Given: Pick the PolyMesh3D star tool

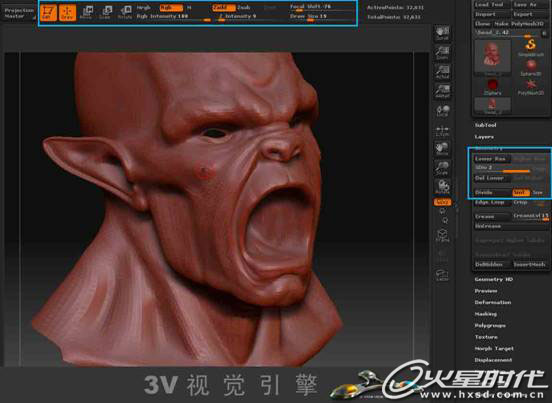Looking at the screenshot, I should [x=531, y=87].
